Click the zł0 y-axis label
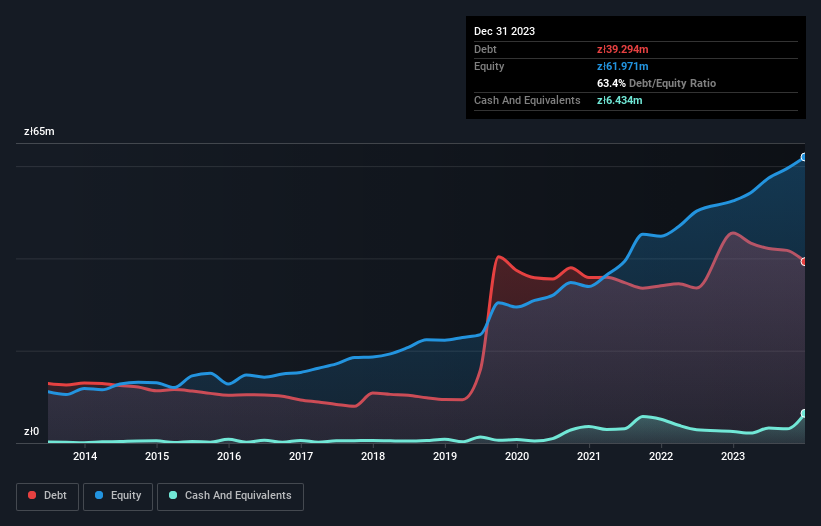The image size is (821, 526). [x=31, y=431]
